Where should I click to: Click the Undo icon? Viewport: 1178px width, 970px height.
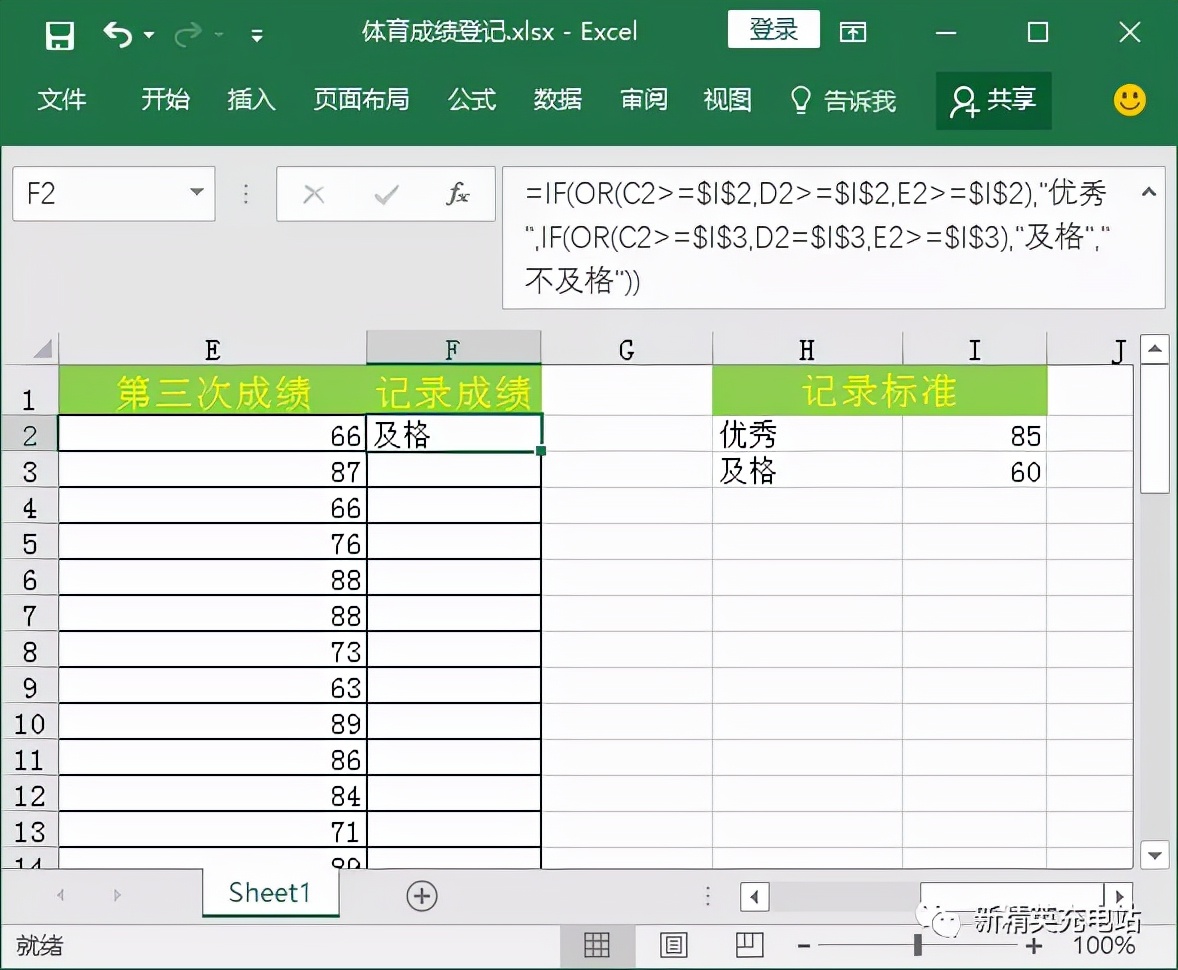(x=118, y=33)
